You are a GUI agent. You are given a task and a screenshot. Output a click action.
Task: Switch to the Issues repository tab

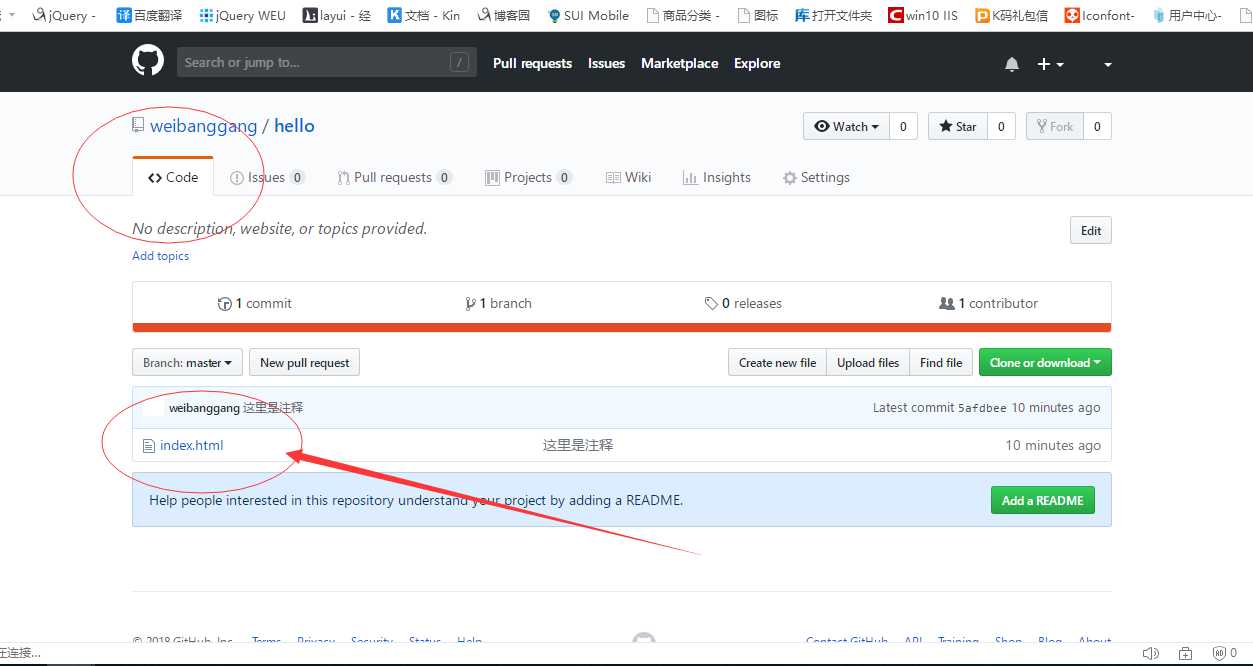[x=267, y=177]
